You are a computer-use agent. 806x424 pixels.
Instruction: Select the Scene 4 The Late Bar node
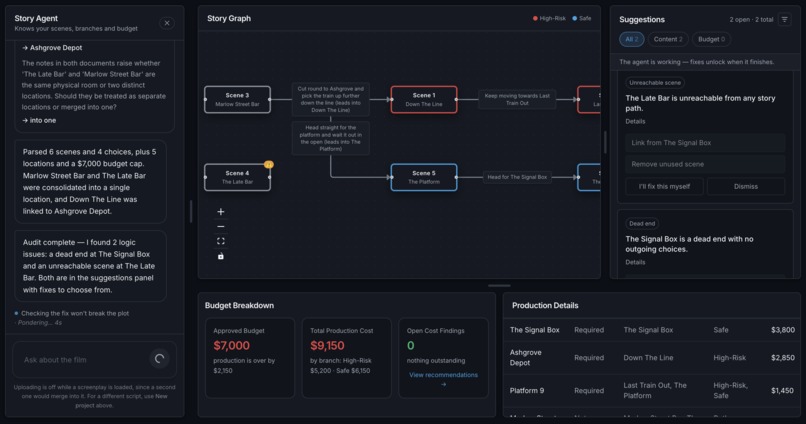(x=237, y=177)
